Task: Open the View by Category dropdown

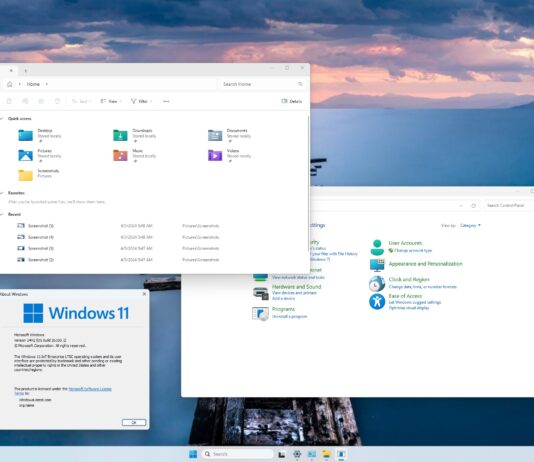Action: (470, 225)
